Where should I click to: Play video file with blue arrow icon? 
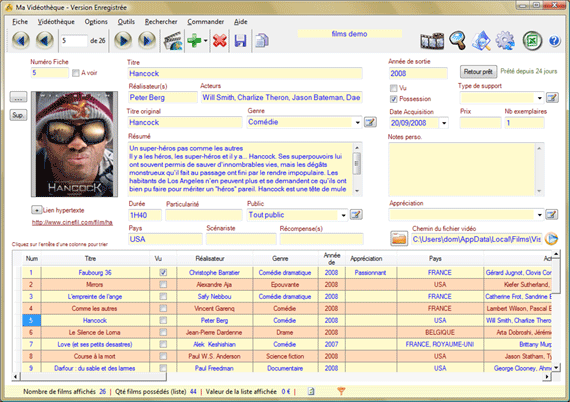pos(551,239)
